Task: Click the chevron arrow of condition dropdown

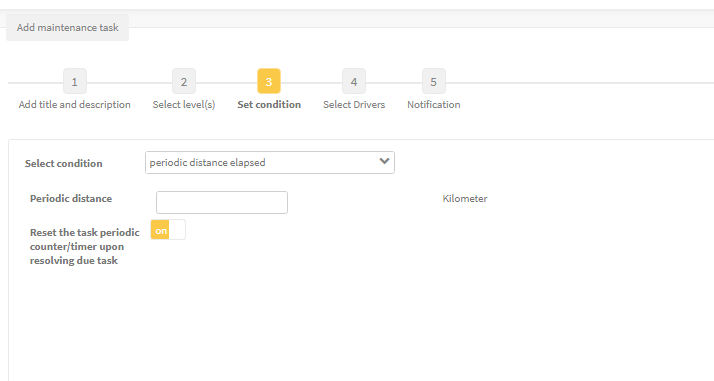Action: 384,161
